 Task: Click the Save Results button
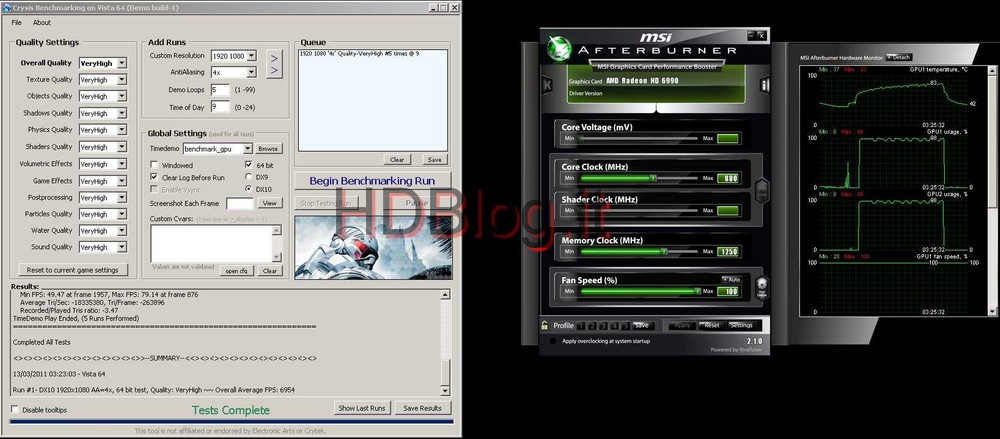point(422,408)
